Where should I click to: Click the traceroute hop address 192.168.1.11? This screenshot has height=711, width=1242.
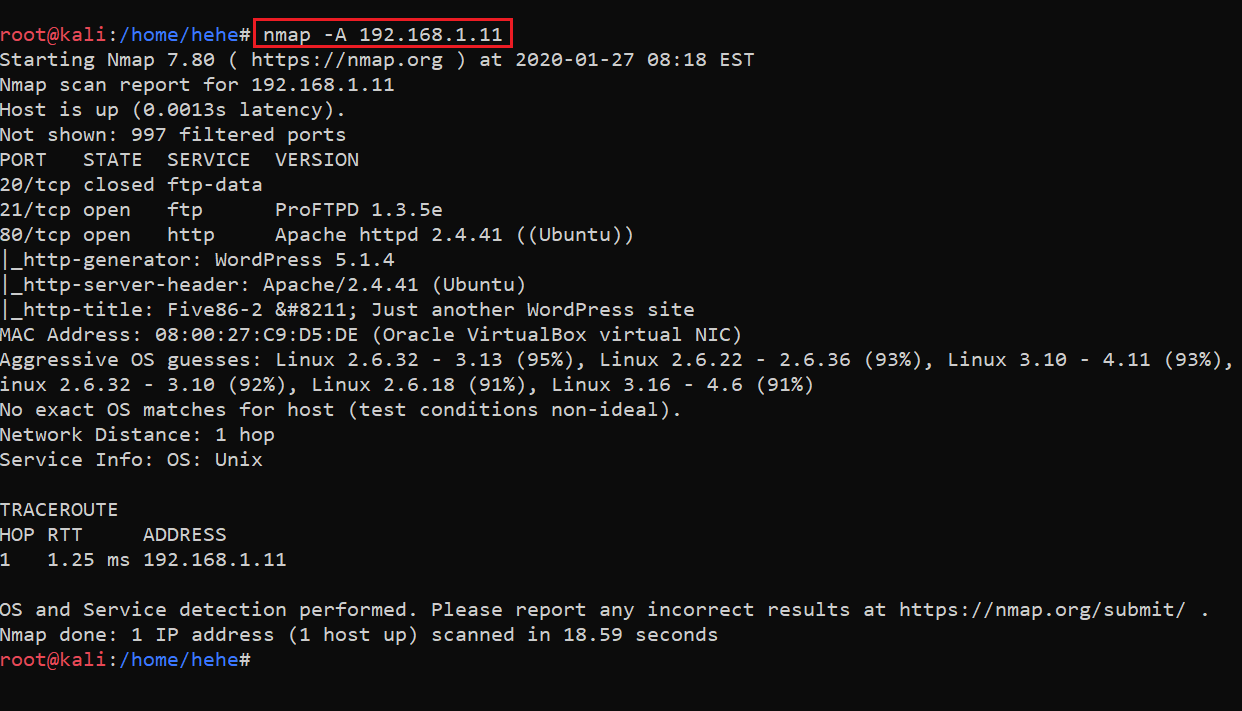click(214, 560)
